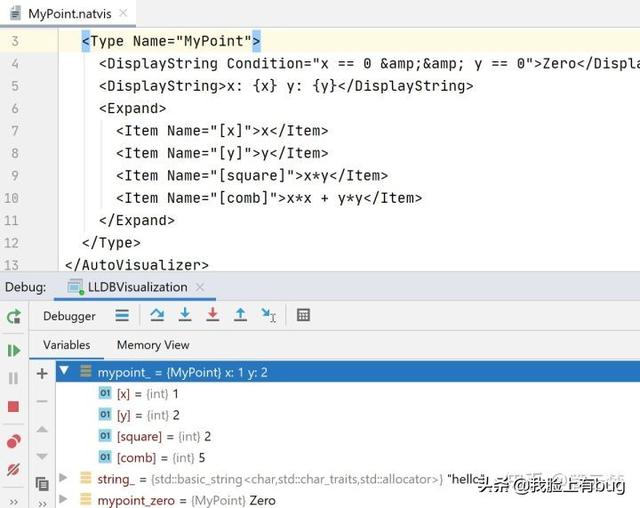Screen dimensions: 640x508
Task: Close the LLDBVisualization debug session tab
Action: pos(200,287)
